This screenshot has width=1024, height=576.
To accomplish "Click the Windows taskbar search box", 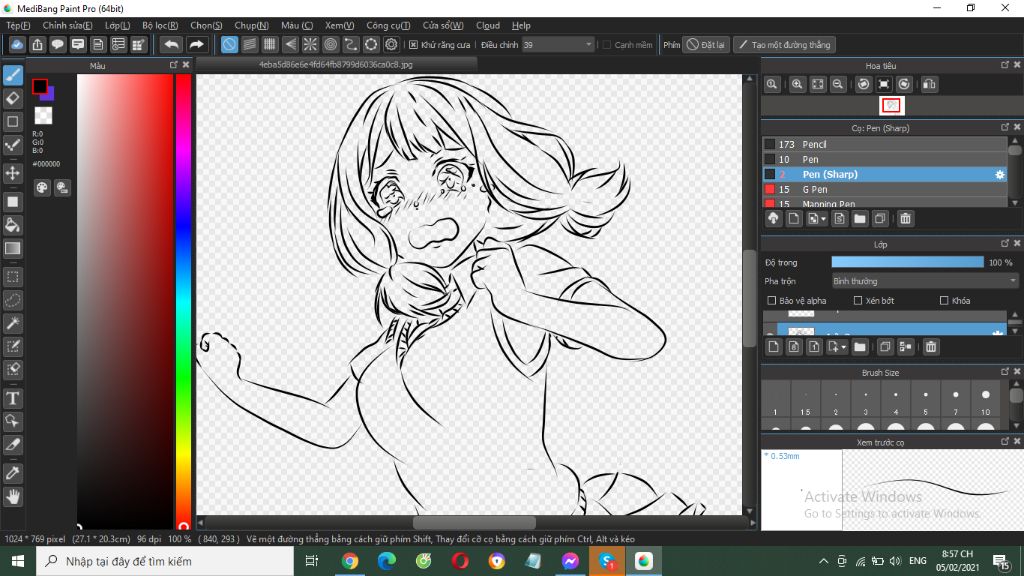I will (165, 561).
